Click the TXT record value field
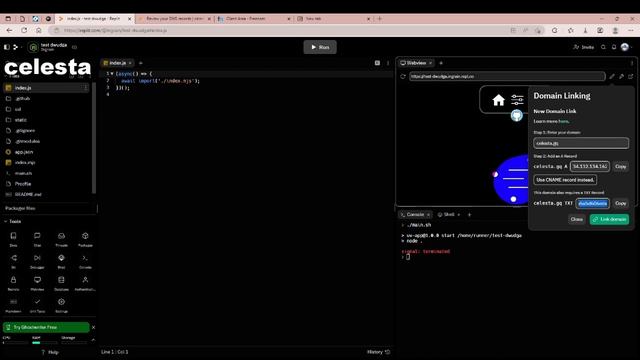Viewport: 640px width, 360px height. [x=593, y=203]
